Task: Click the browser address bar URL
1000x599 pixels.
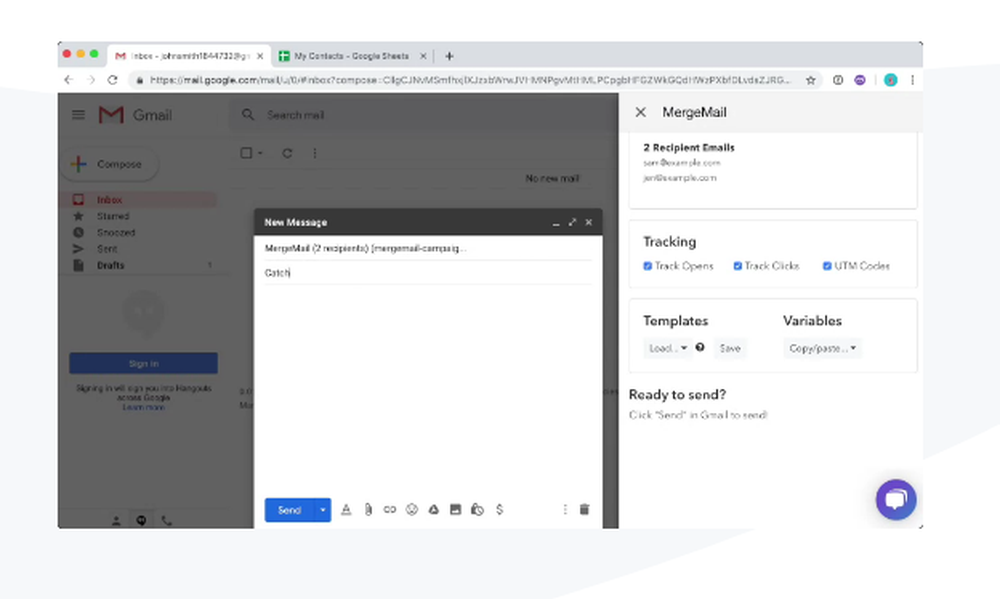Action: (x=469, y=80)
